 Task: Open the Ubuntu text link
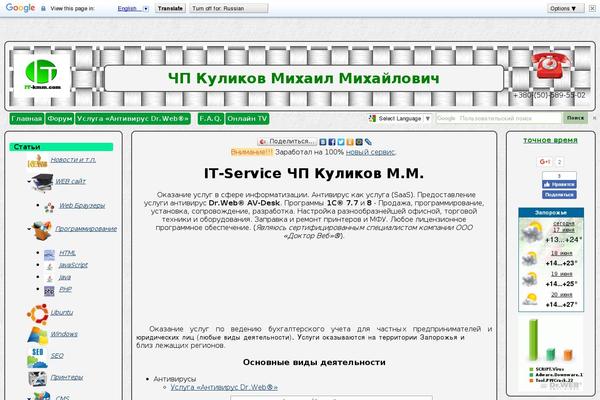pyautogui.click(x=62, y=313)
